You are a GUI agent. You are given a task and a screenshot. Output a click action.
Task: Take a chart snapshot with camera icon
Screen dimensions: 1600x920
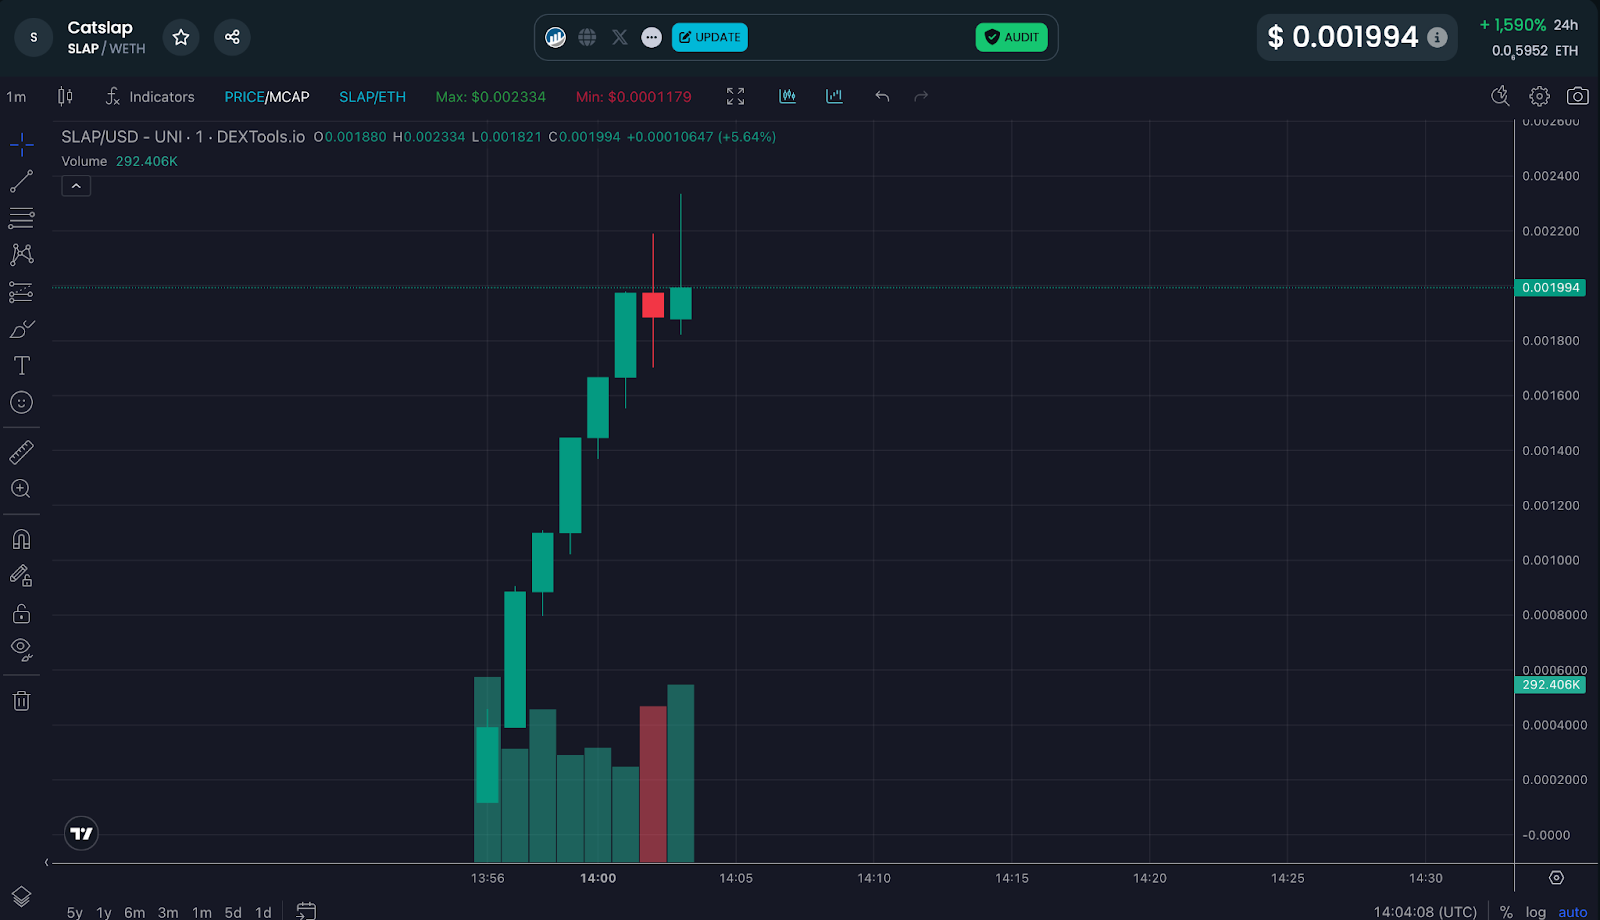pyautogui.click(x=1577, y=96)
